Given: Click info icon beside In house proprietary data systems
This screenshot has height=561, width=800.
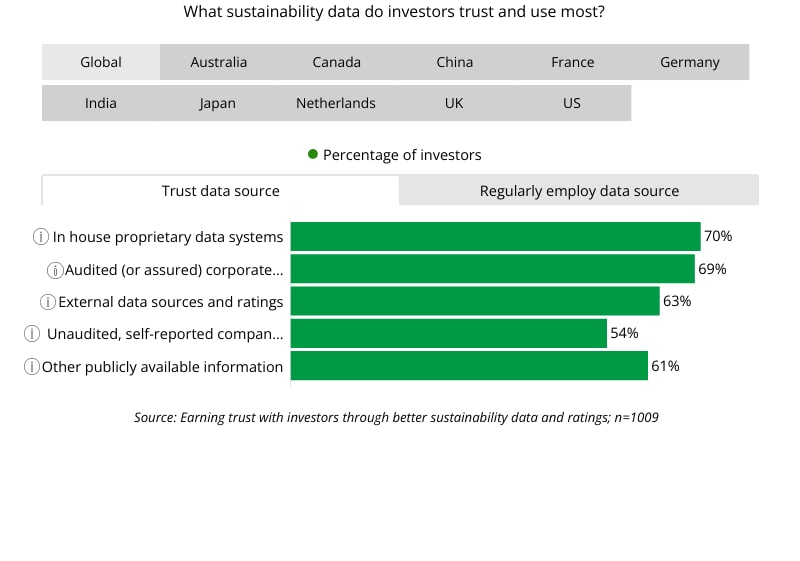Looking at the screenshot, I should 41,237.
